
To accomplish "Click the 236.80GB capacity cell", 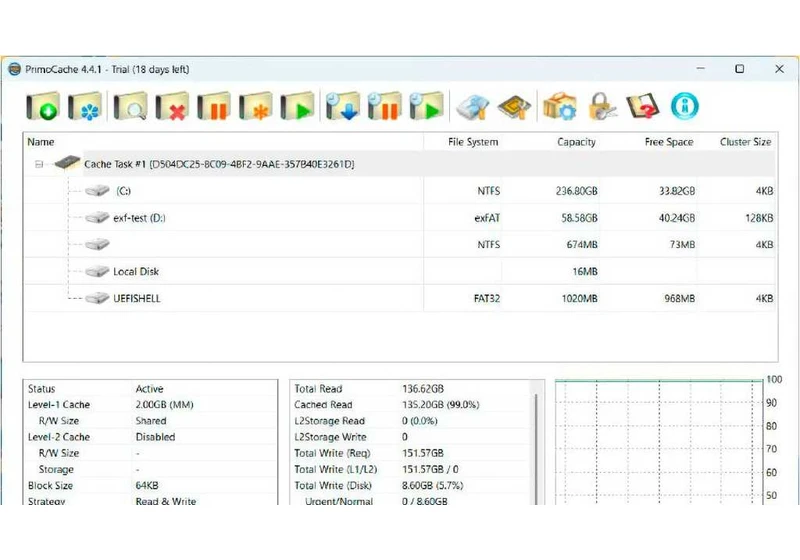I will click(x=577, y=191).
